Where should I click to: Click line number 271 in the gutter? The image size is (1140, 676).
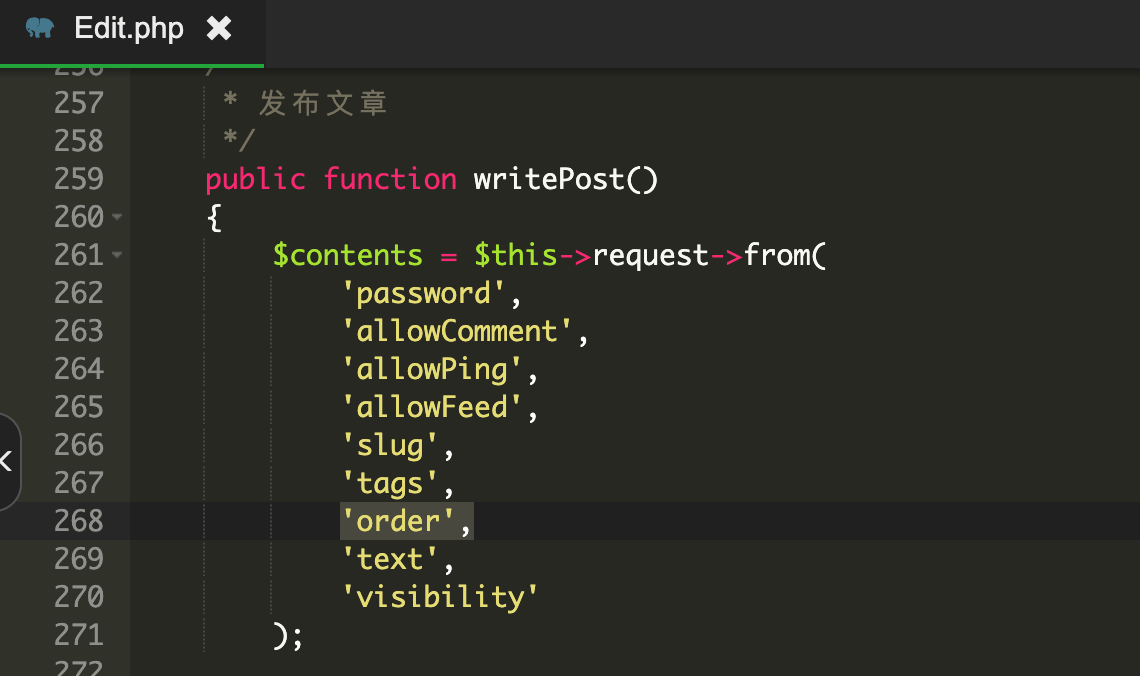tap(79, 635)
